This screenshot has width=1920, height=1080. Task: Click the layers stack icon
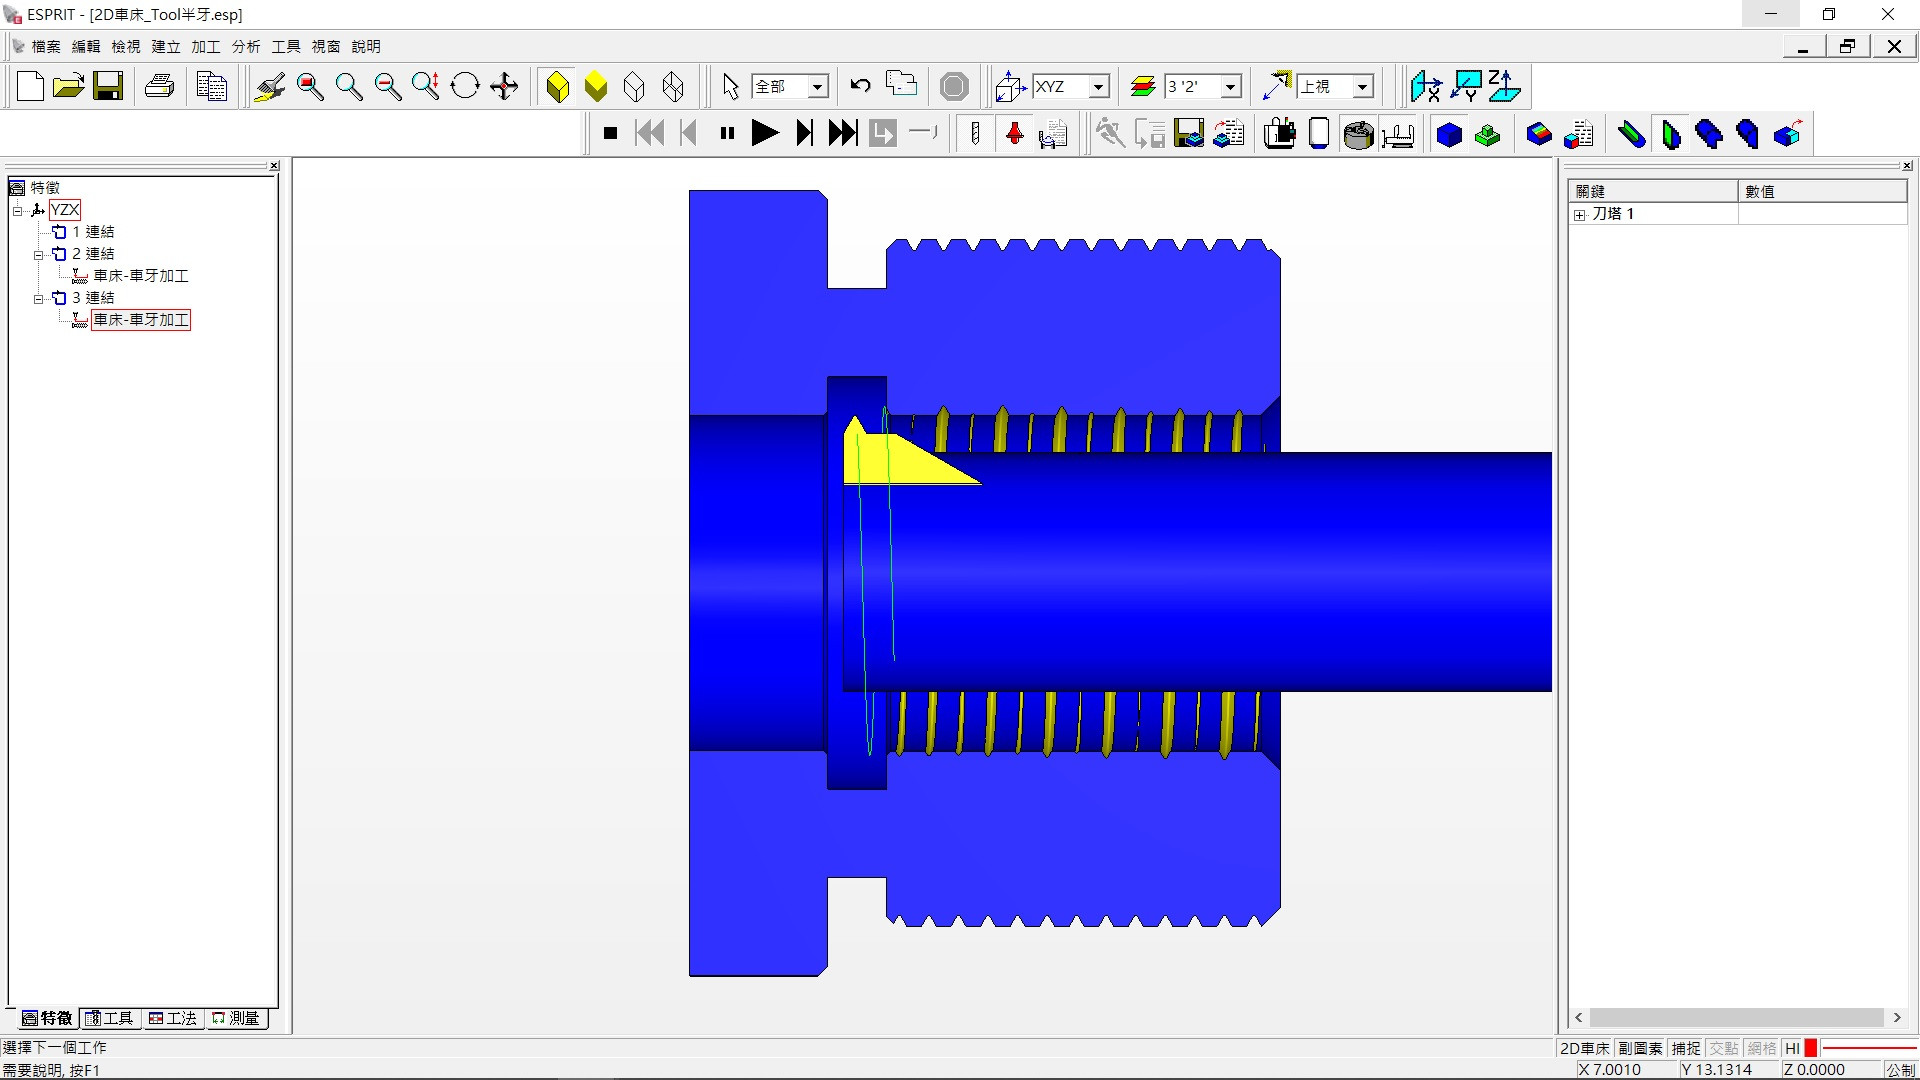1143,87
